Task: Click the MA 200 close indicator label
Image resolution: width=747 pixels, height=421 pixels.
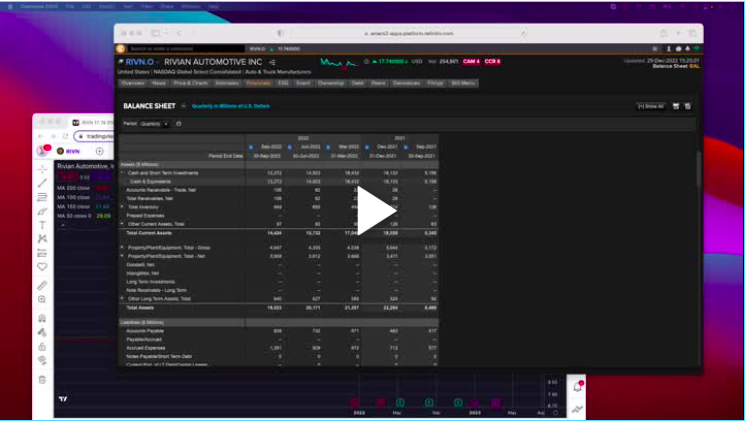Action: coord(73,188)
